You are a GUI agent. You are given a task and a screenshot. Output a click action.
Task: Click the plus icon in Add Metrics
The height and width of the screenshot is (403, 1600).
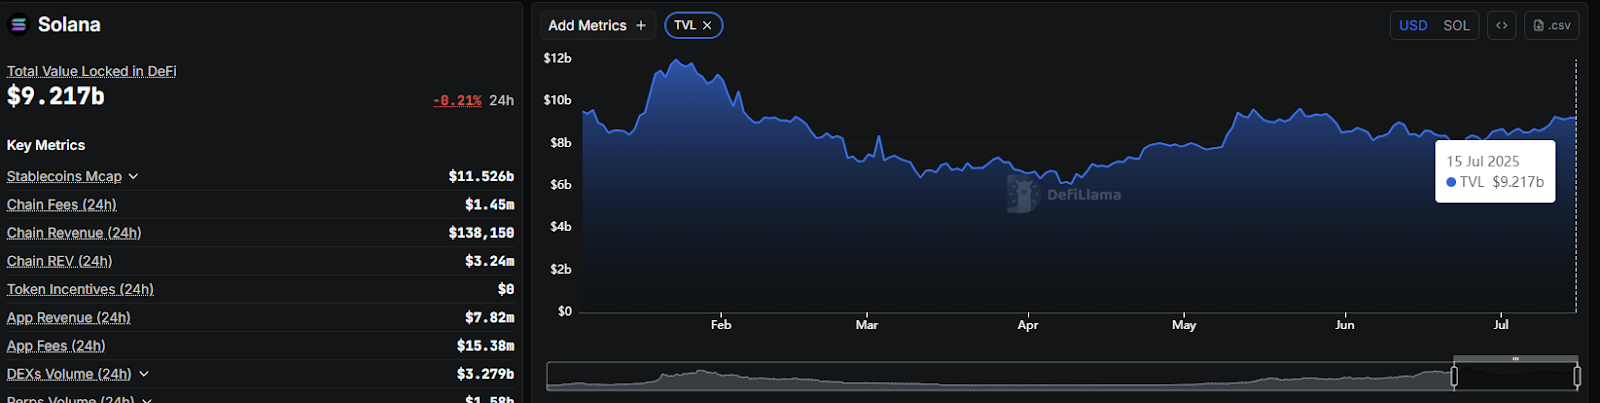641,26
